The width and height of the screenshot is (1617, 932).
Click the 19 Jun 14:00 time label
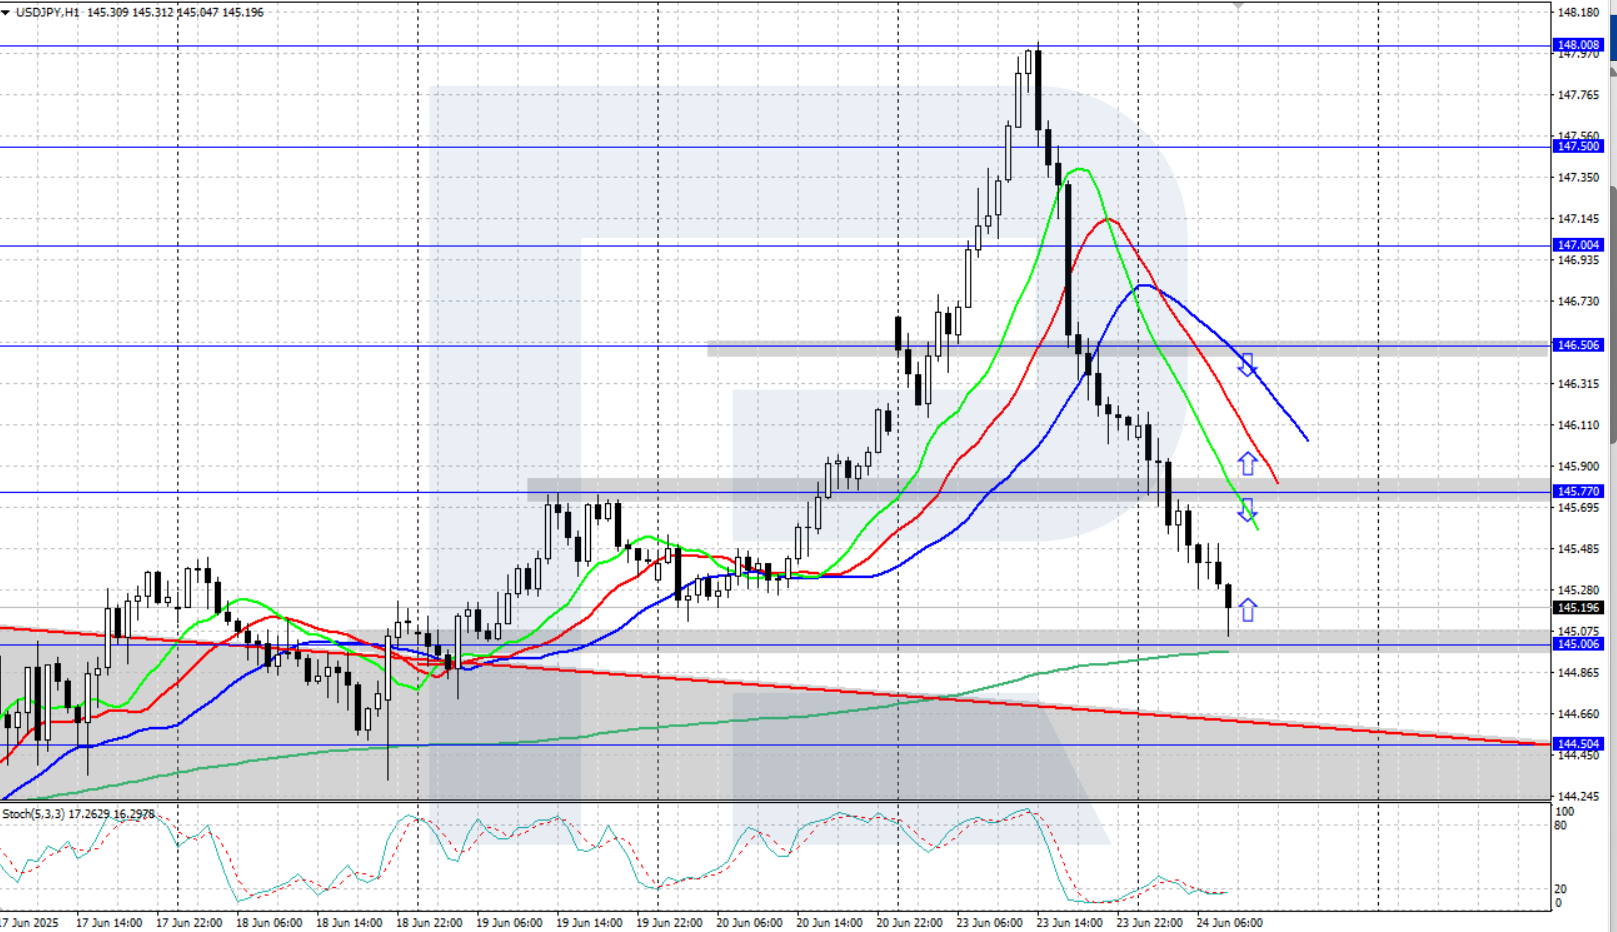click(x=589, y=923)
